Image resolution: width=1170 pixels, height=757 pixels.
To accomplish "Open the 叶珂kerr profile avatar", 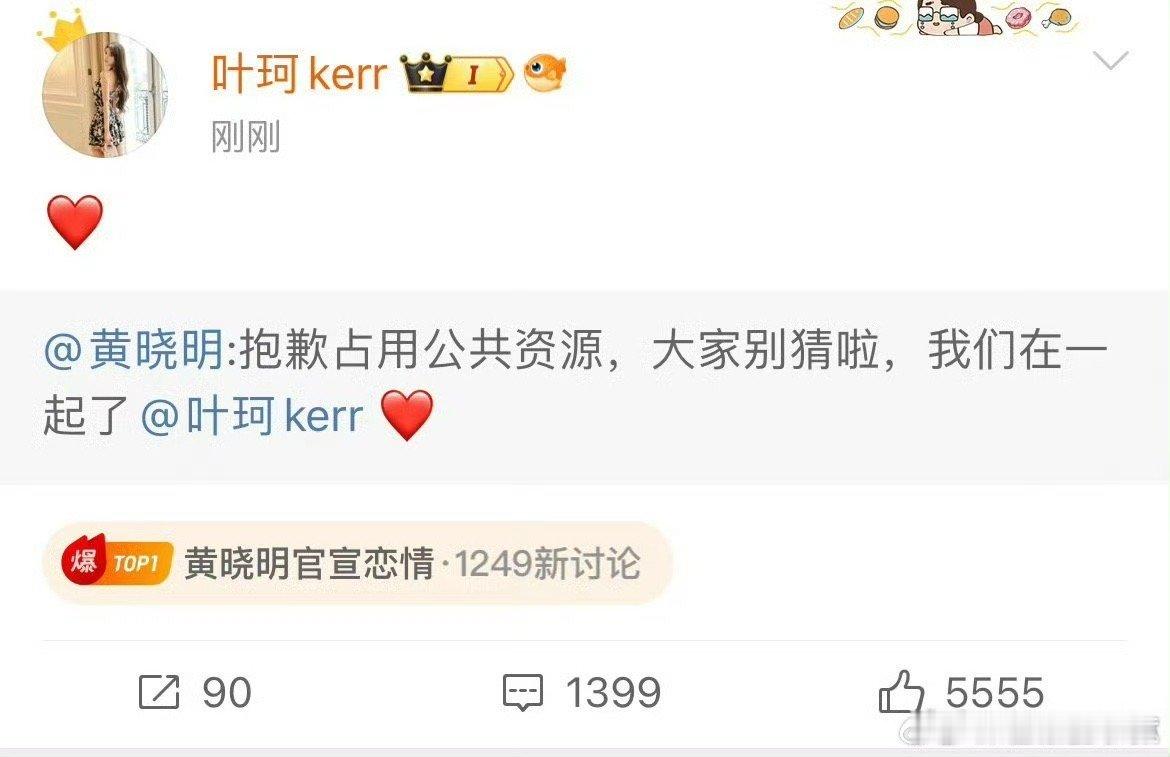I will (x=104, y=95).
